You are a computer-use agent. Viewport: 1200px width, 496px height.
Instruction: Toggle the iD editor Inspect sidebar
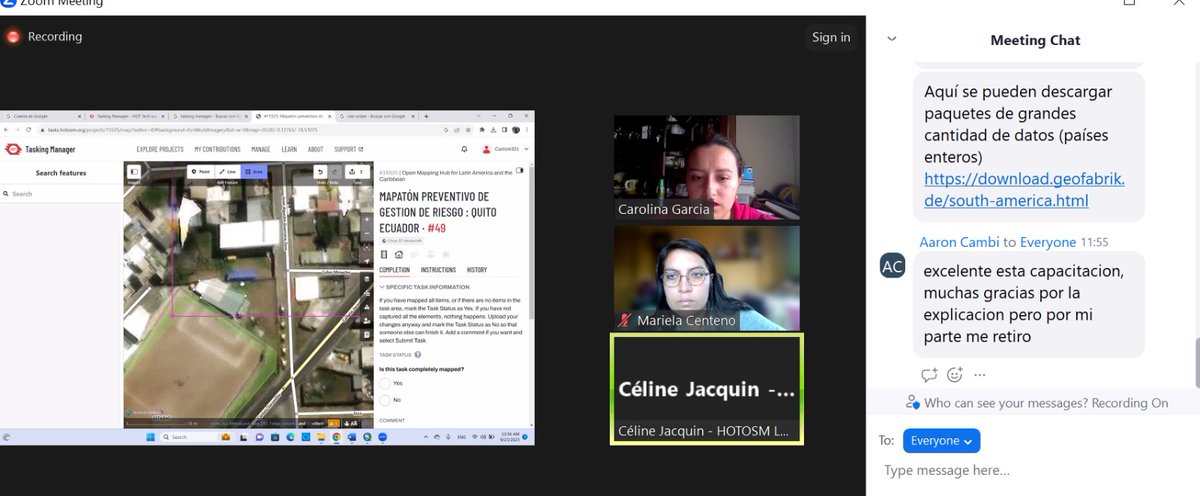[x=134, y=171]
